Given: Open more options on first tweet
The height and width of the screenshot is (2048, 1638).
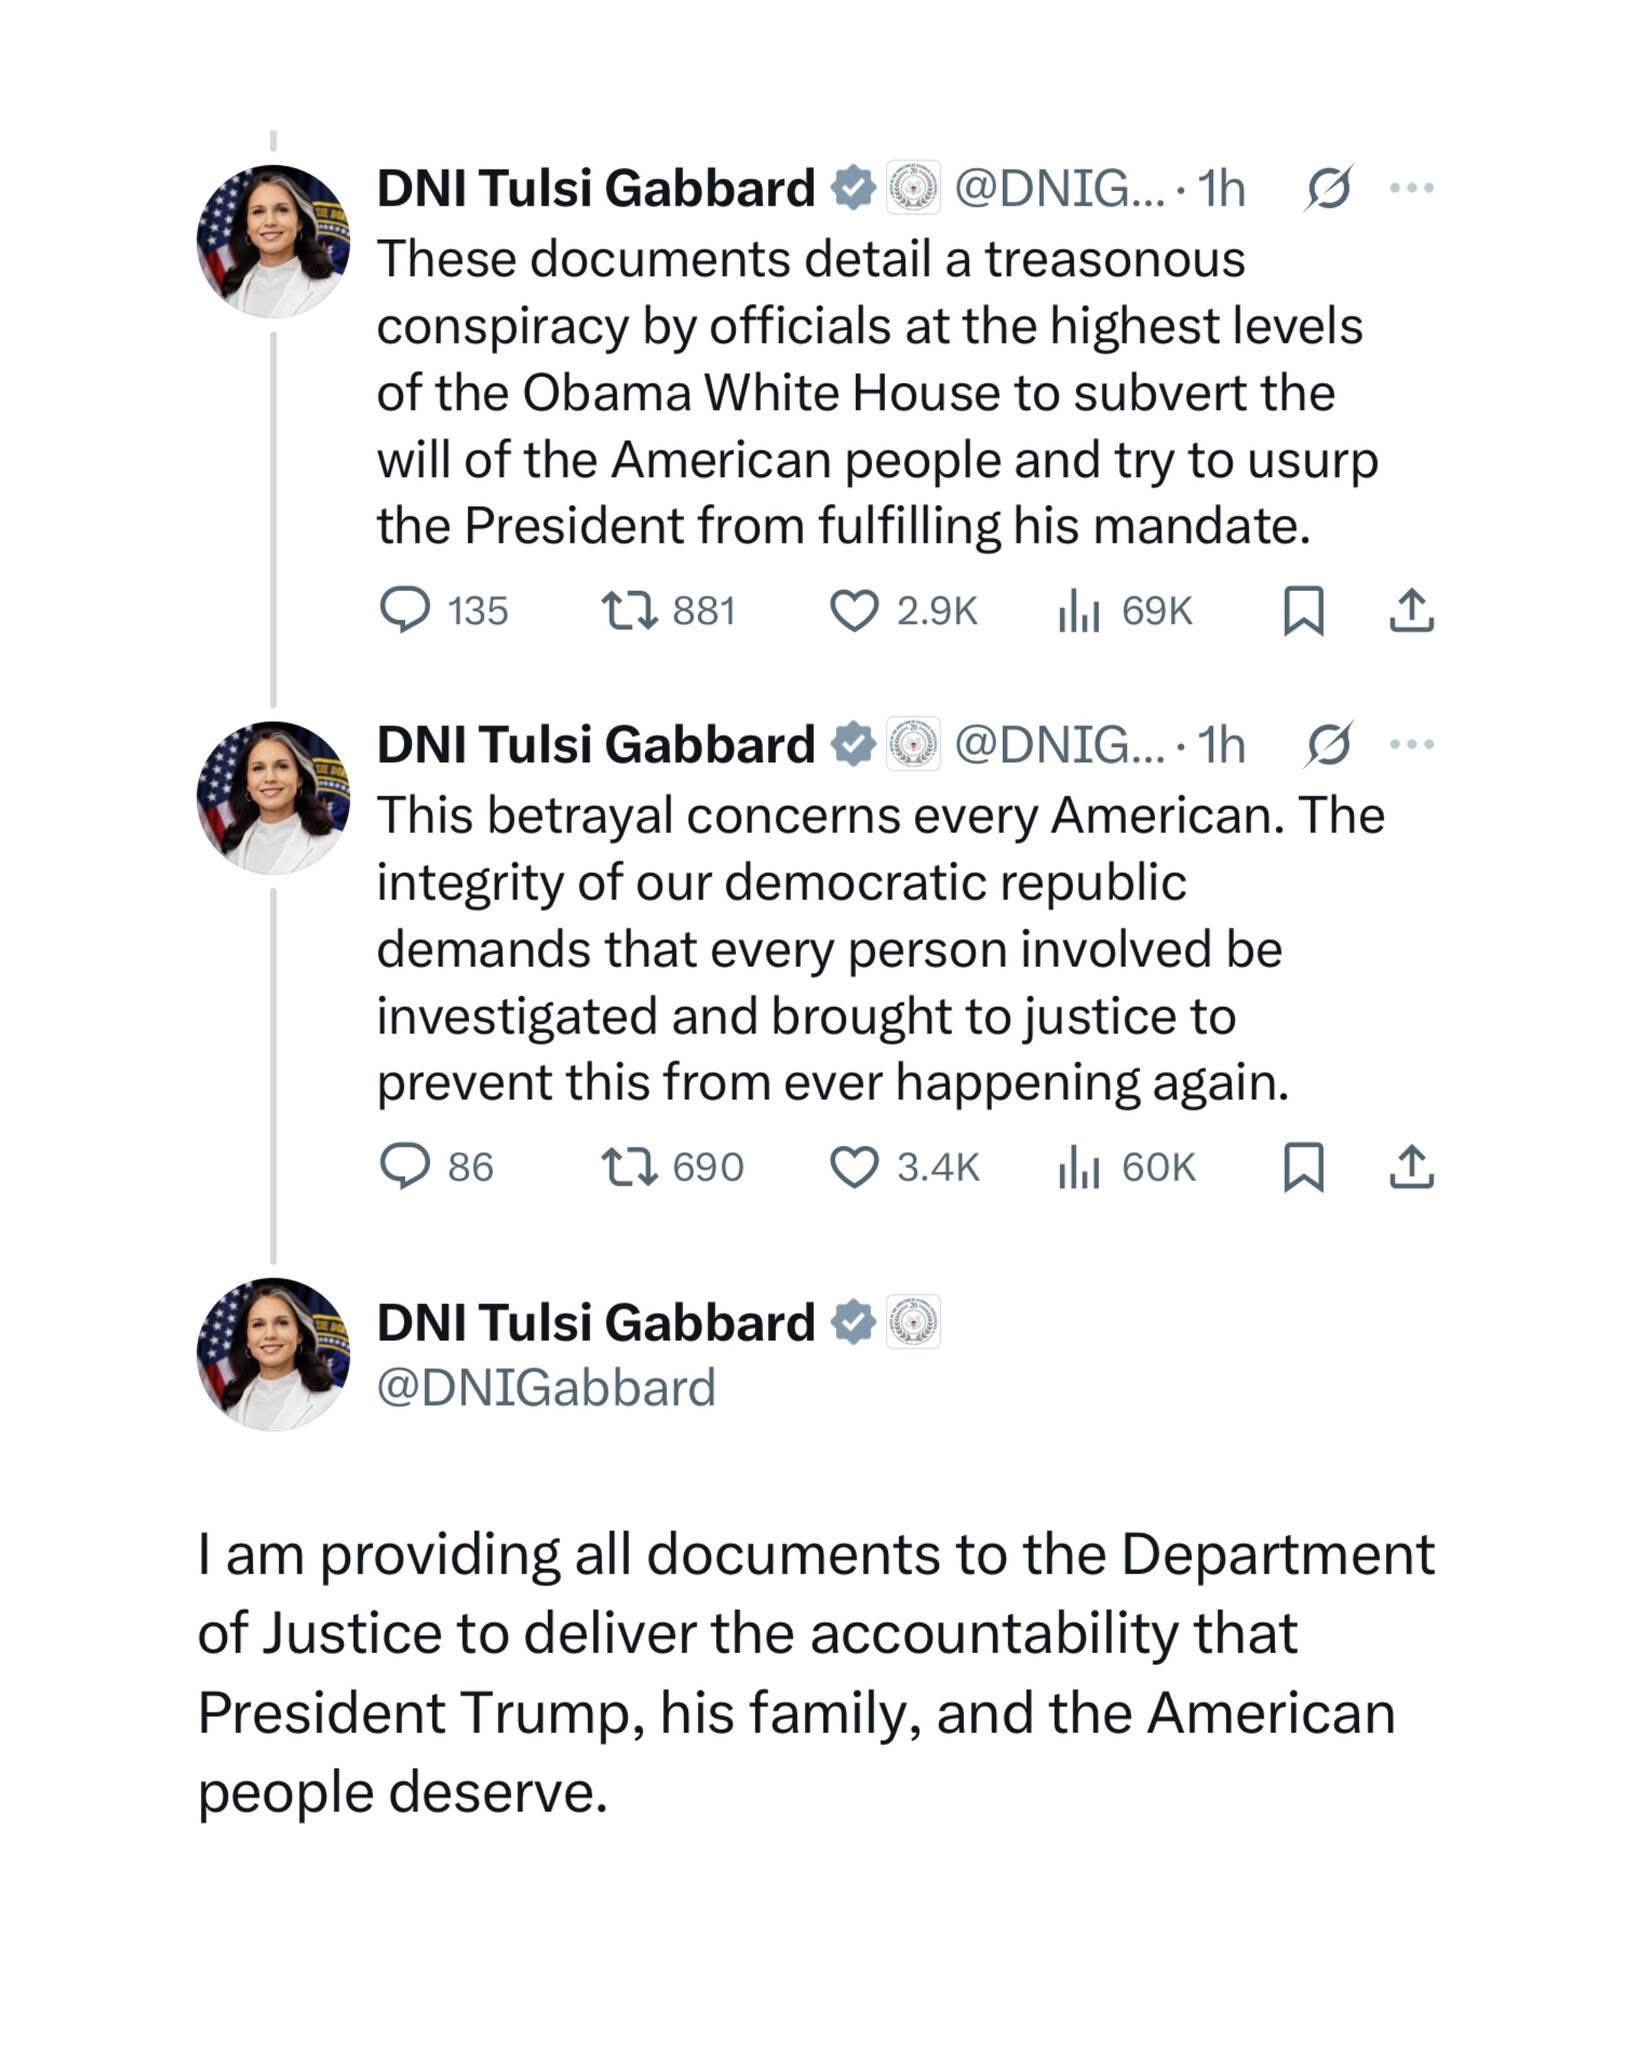Looking at the screenshot, I should pos(1411,187).
